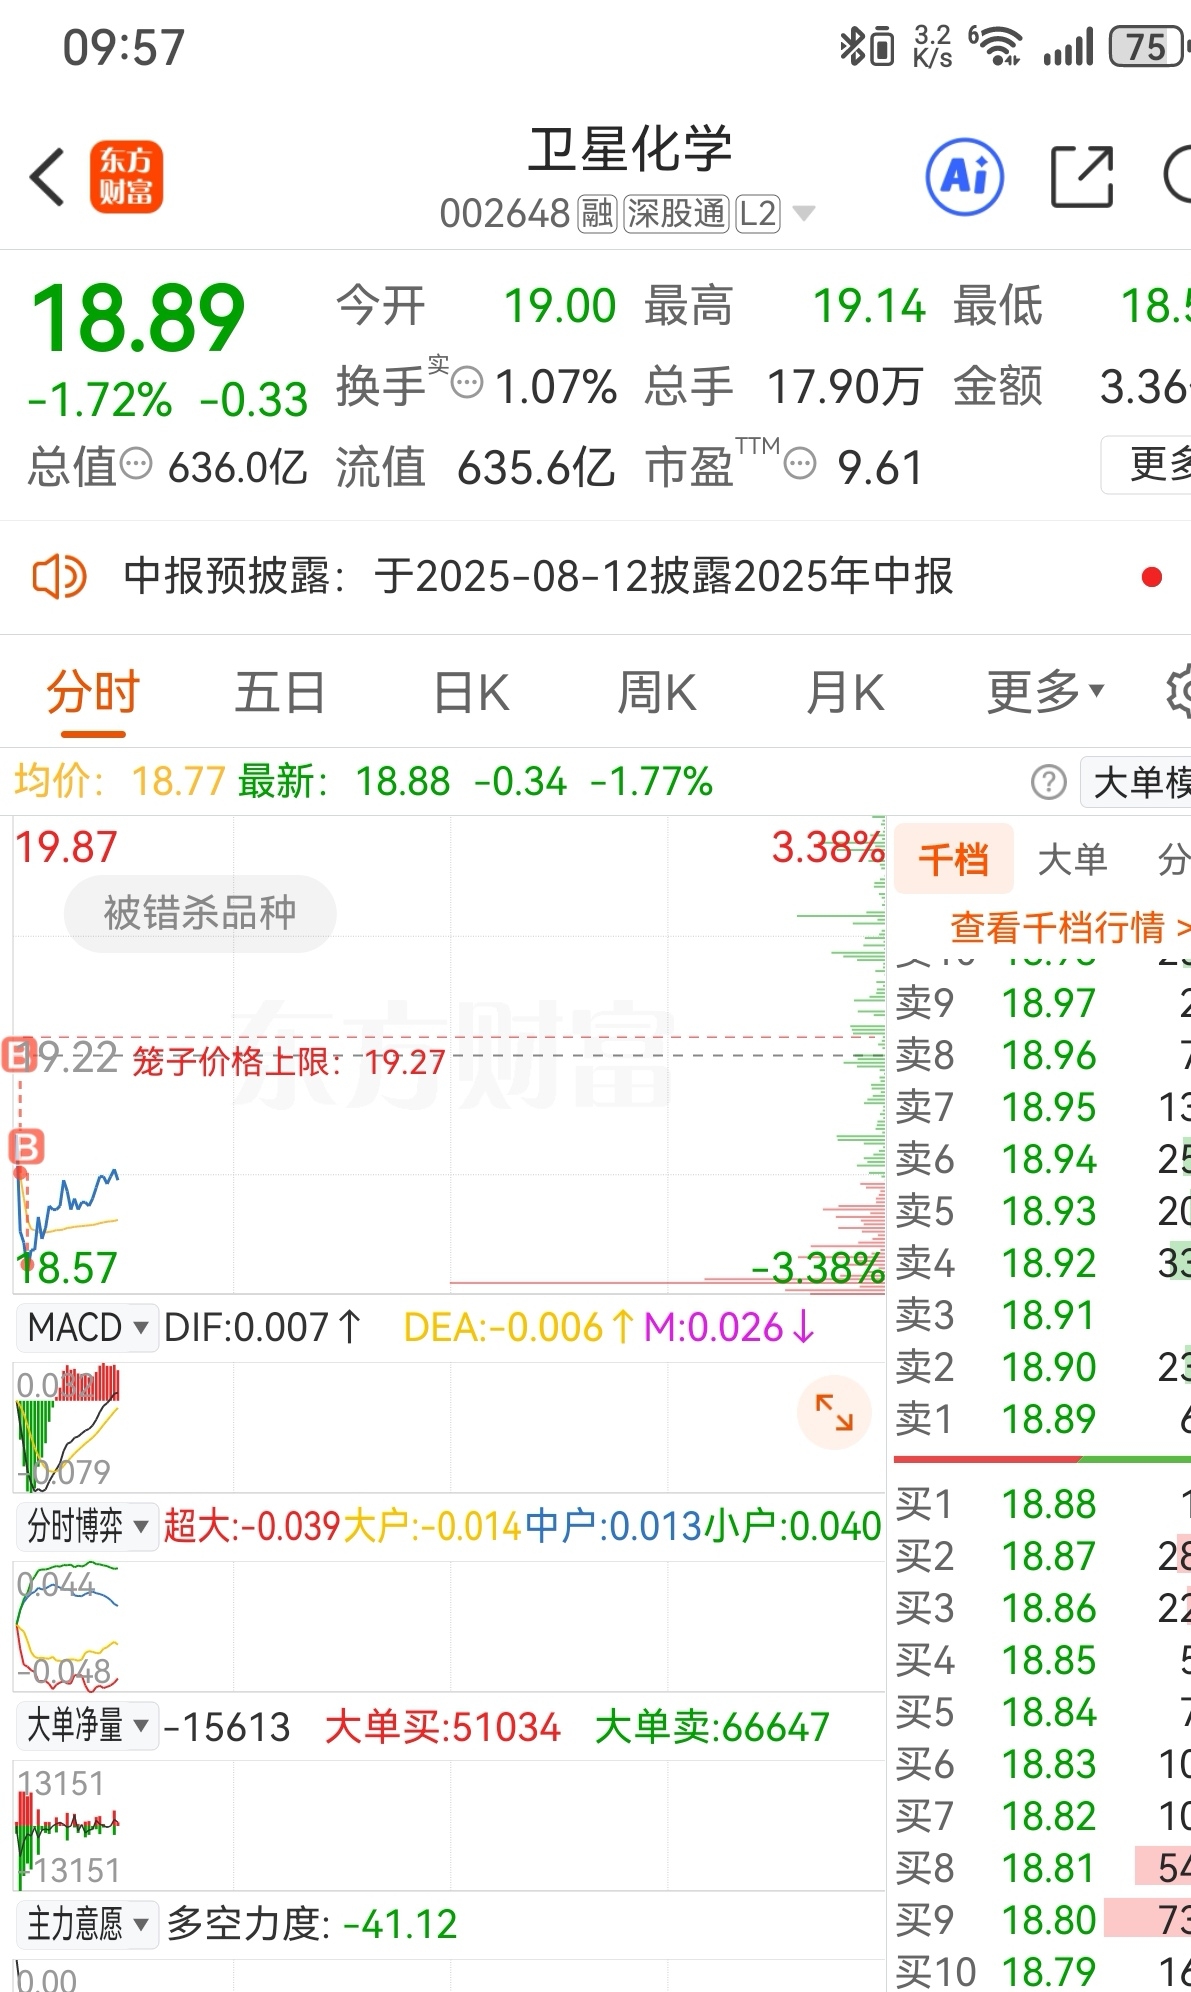Switch to 分时 tab
The width and height of the screenshot is (1191, 1992).
point(93,692)
